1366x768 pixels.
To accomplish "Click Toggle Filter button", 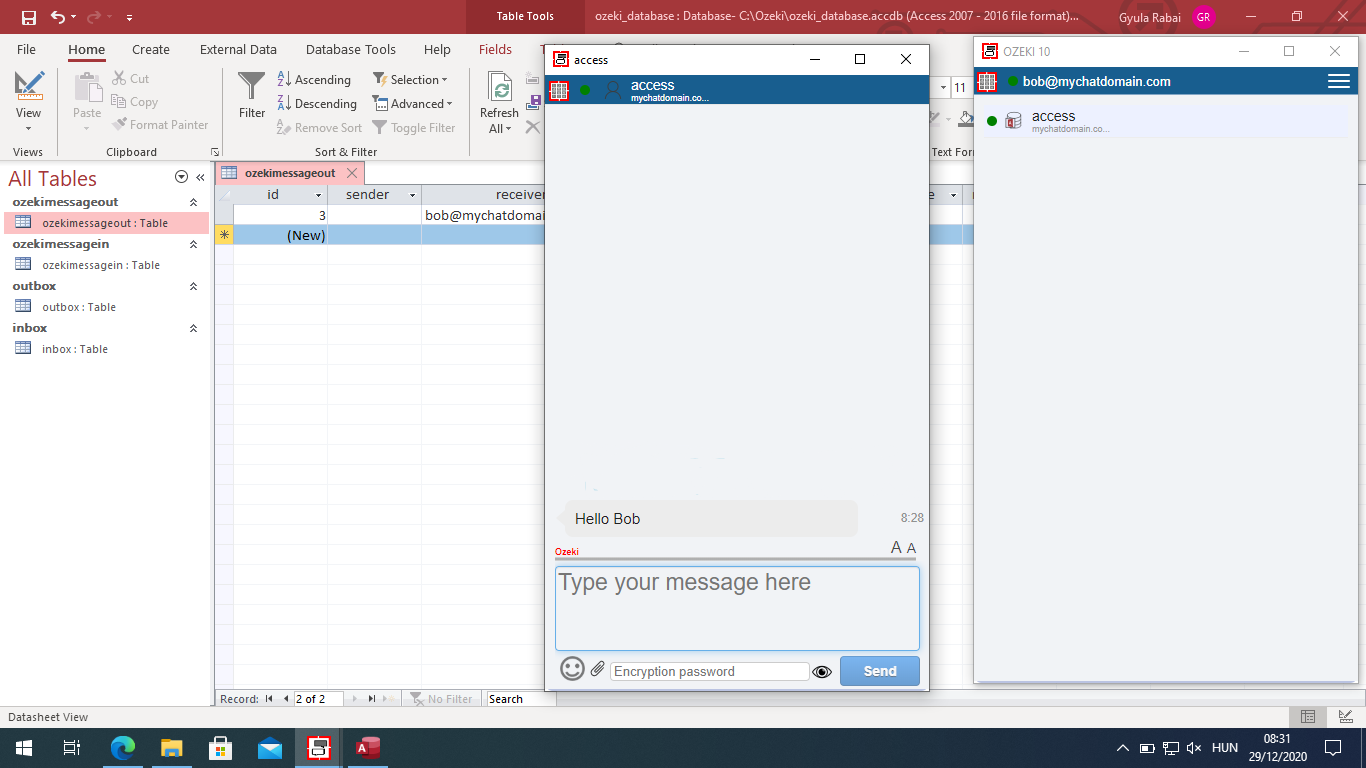I will coord(414,128).
